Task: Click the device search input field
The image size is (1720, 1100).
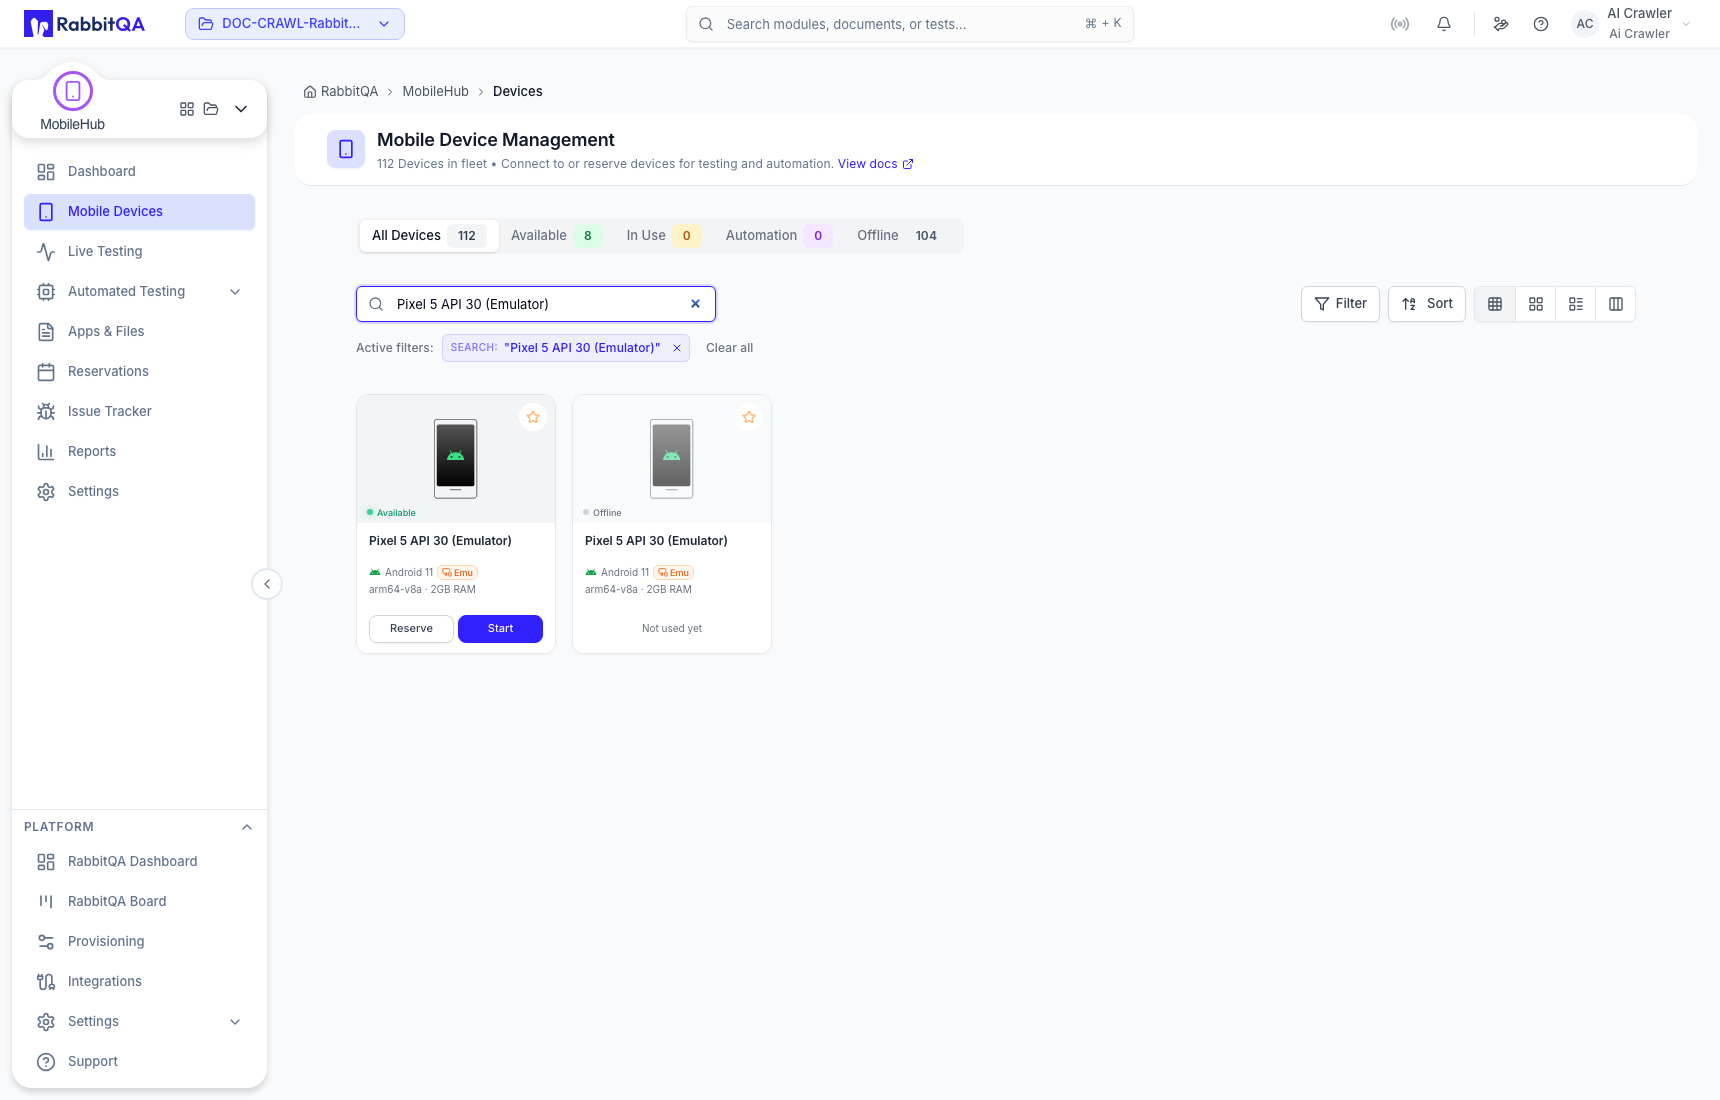Action: point(536,304)
